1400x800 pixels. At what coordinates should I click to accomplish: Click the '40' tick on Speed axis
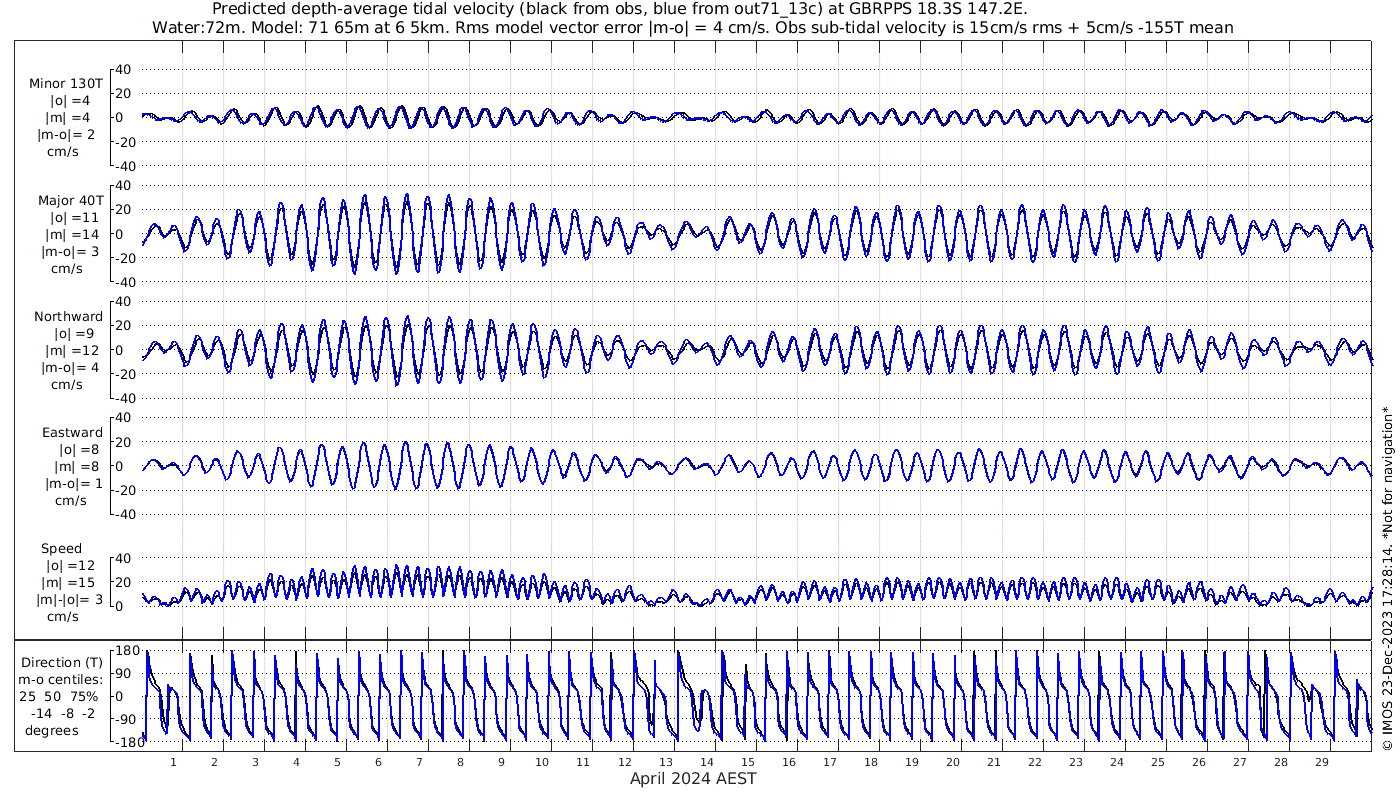pyautogui.click(x=125, y=558)
